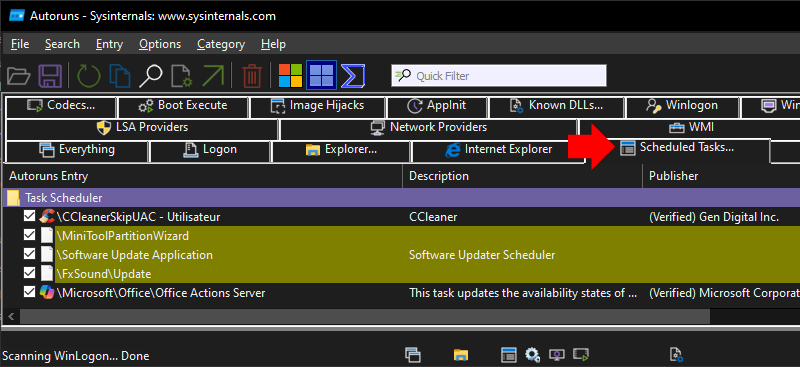Click the folder icon of the Task Scheduler group

pos(13,198)
